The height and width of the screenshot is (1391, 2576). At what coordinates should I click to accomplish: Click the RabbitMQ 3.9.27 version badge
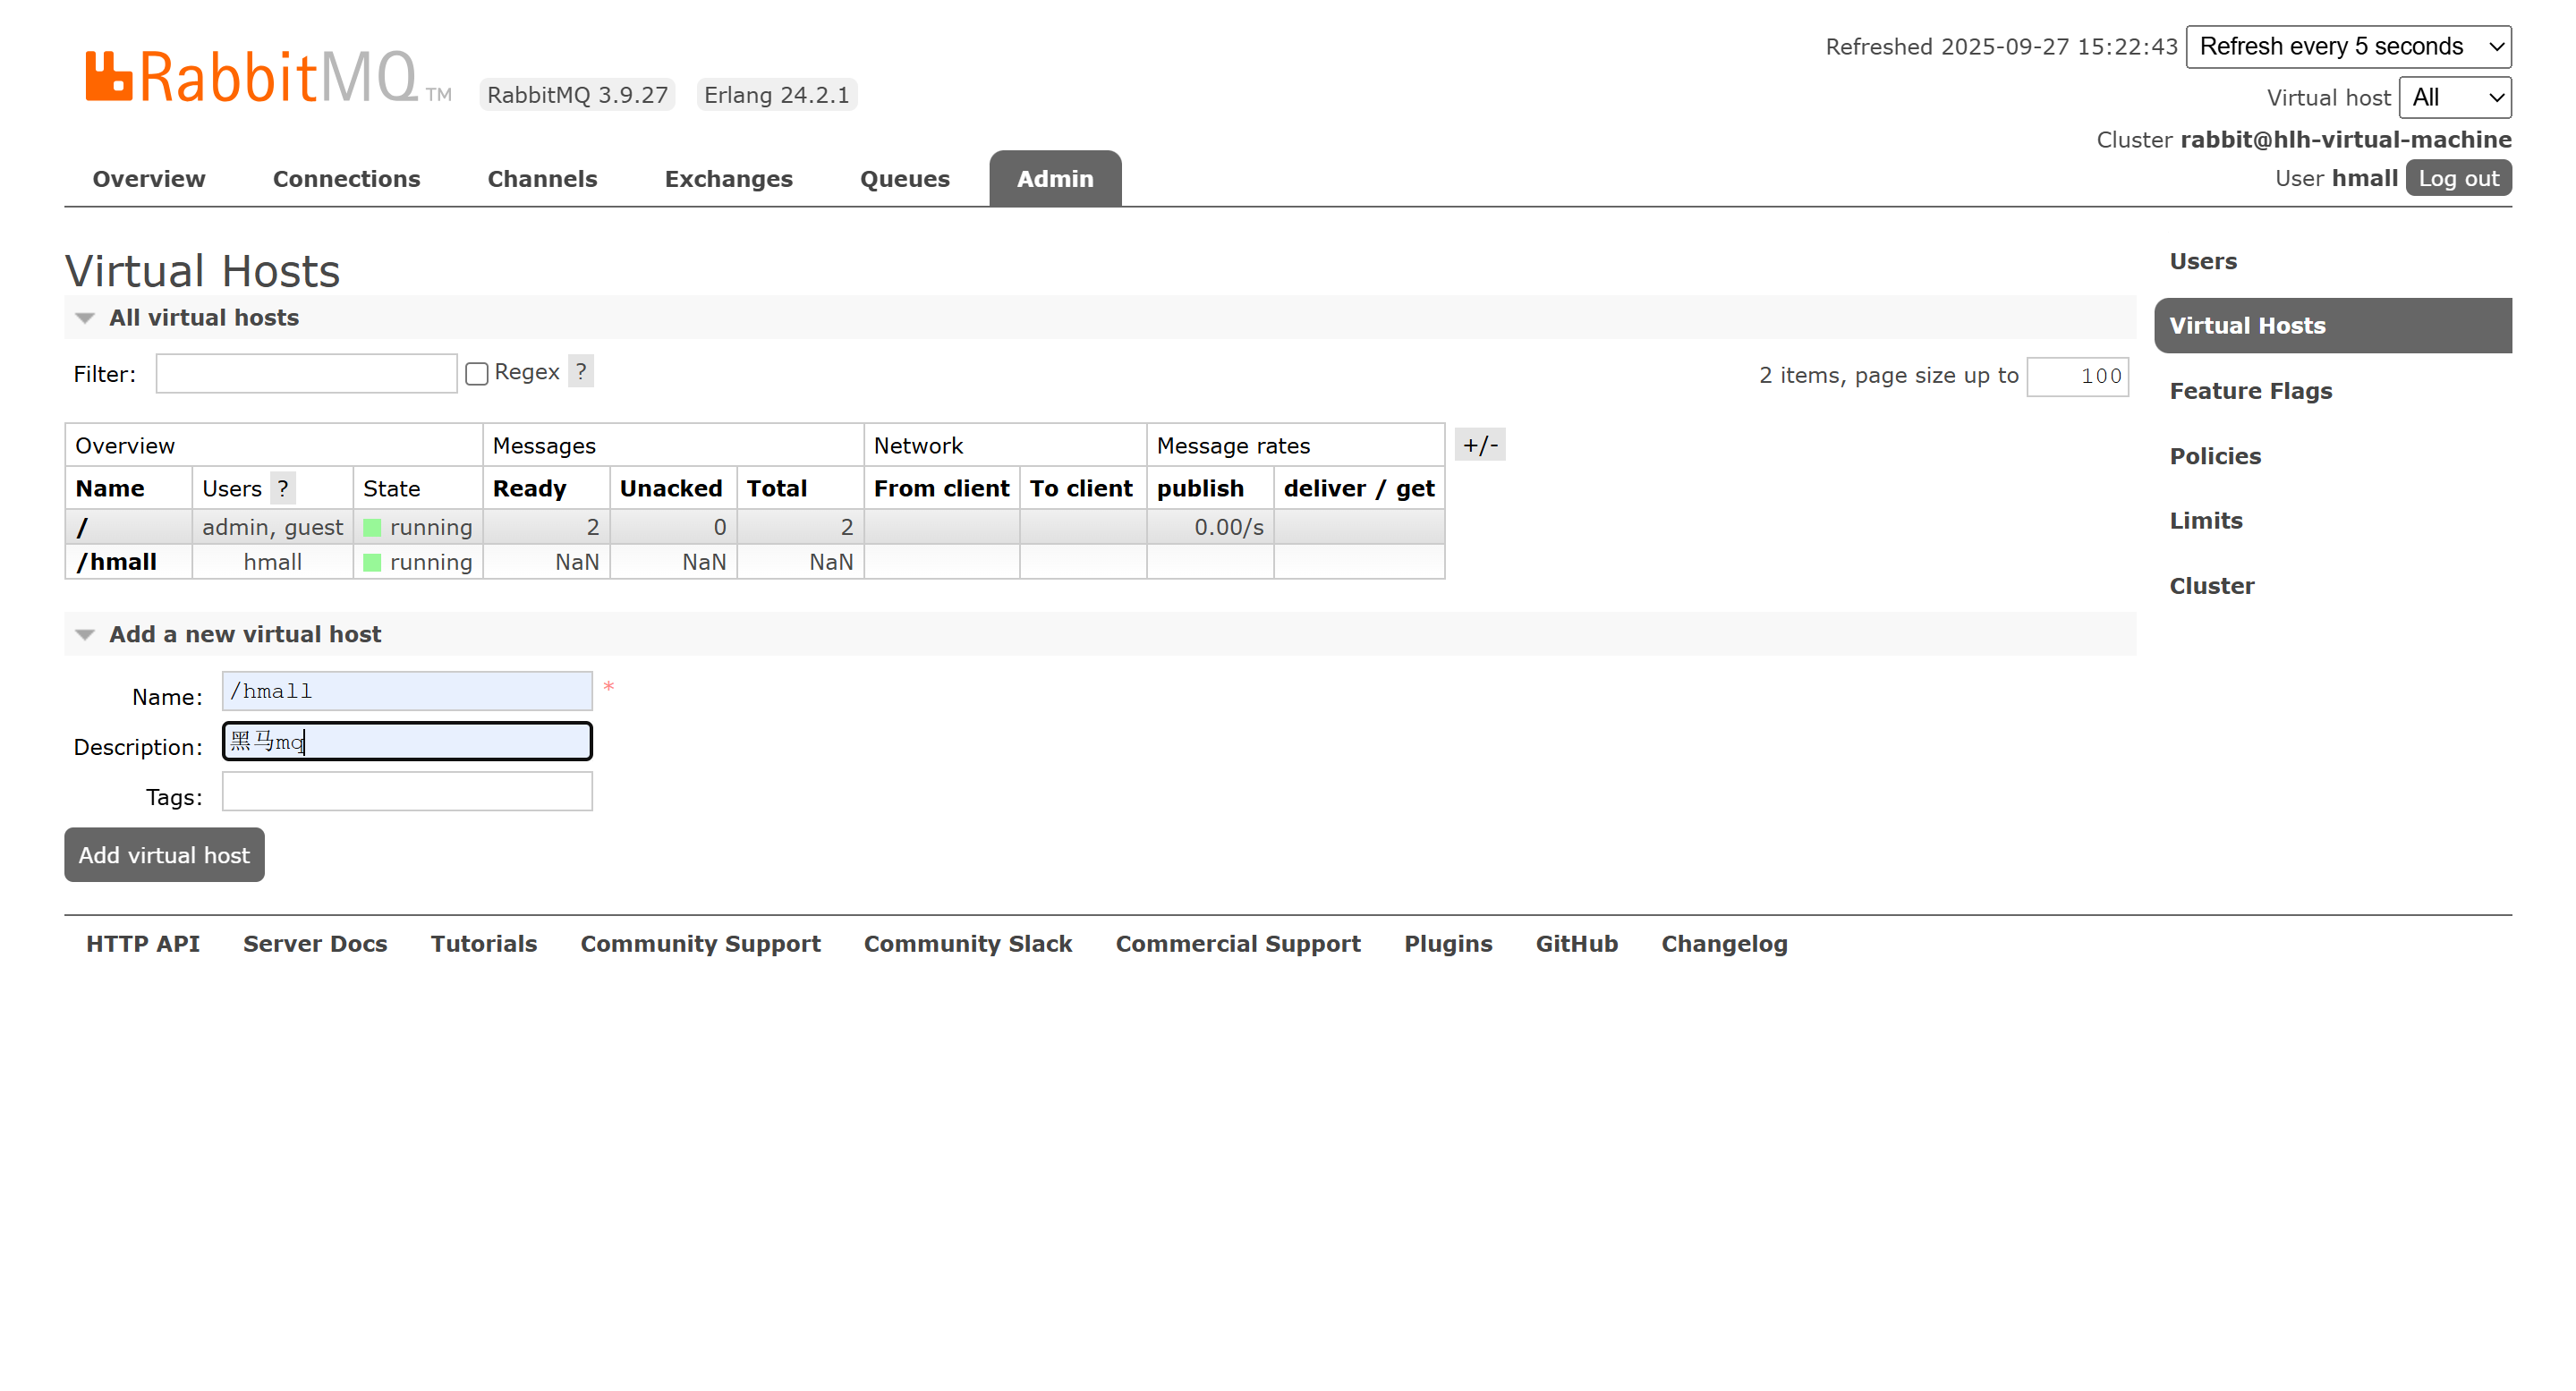(577, 95)
